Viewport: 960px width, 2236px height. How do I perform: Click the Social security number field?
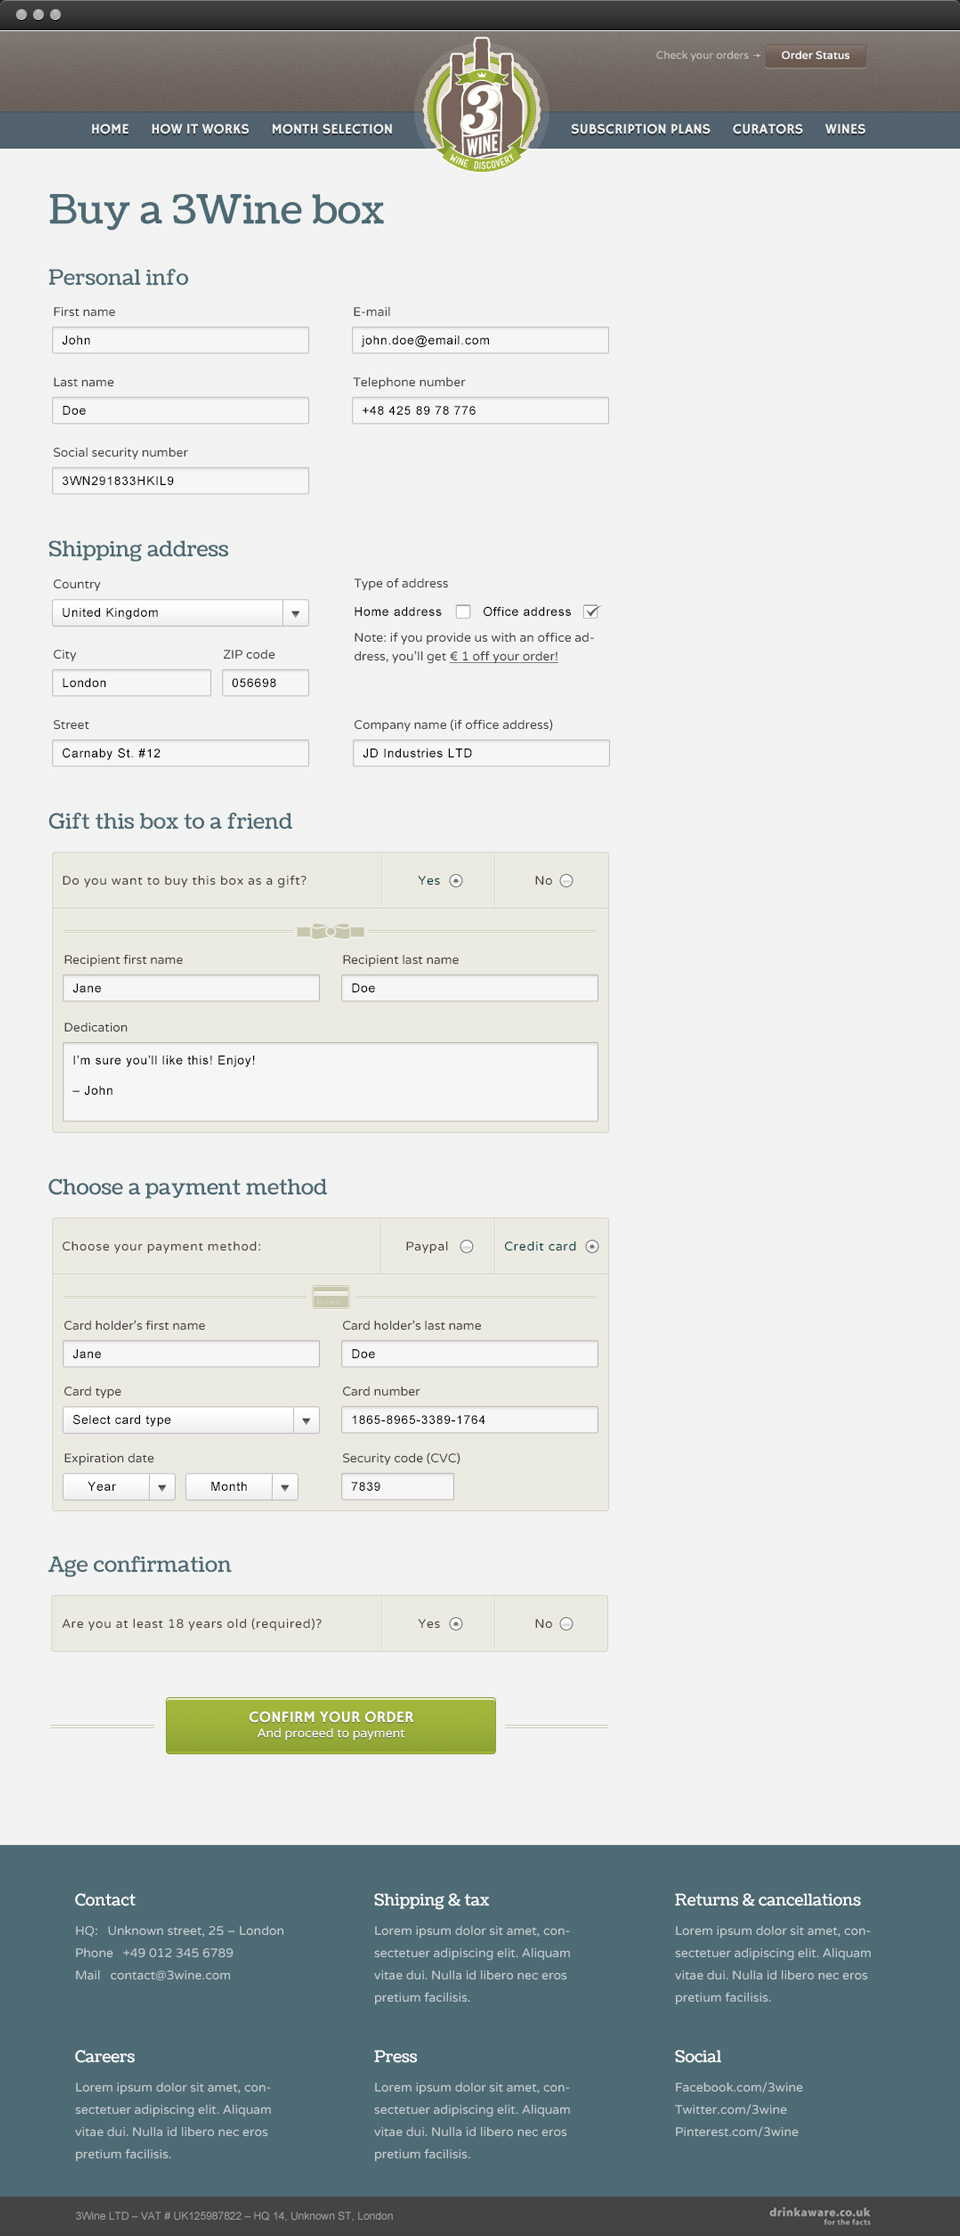point(180,481)
